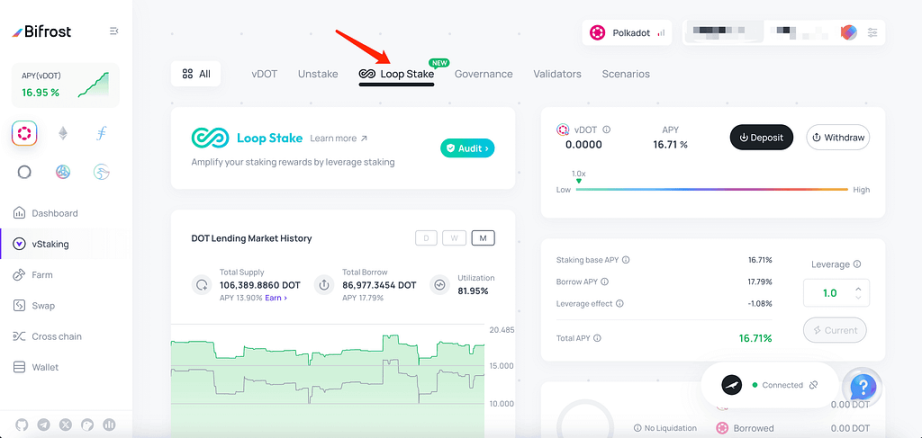
Task: Click the DOT lending history chart
Action: [x=328, y=379]
